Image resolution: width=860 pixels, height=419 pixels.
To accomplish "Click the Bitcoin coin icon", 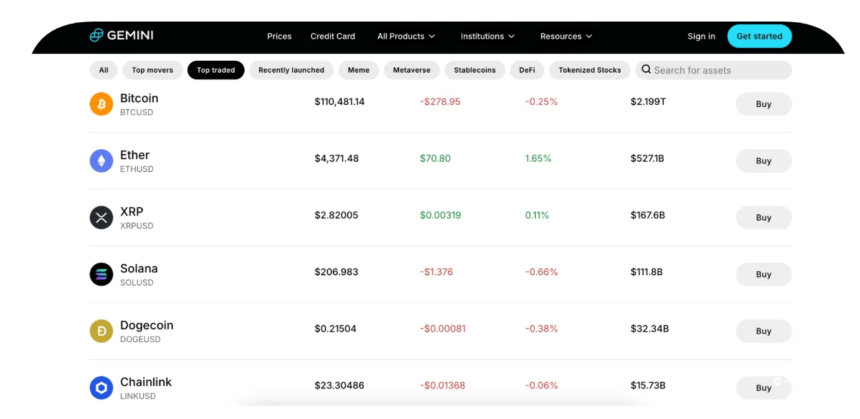I will click(101, 104).
